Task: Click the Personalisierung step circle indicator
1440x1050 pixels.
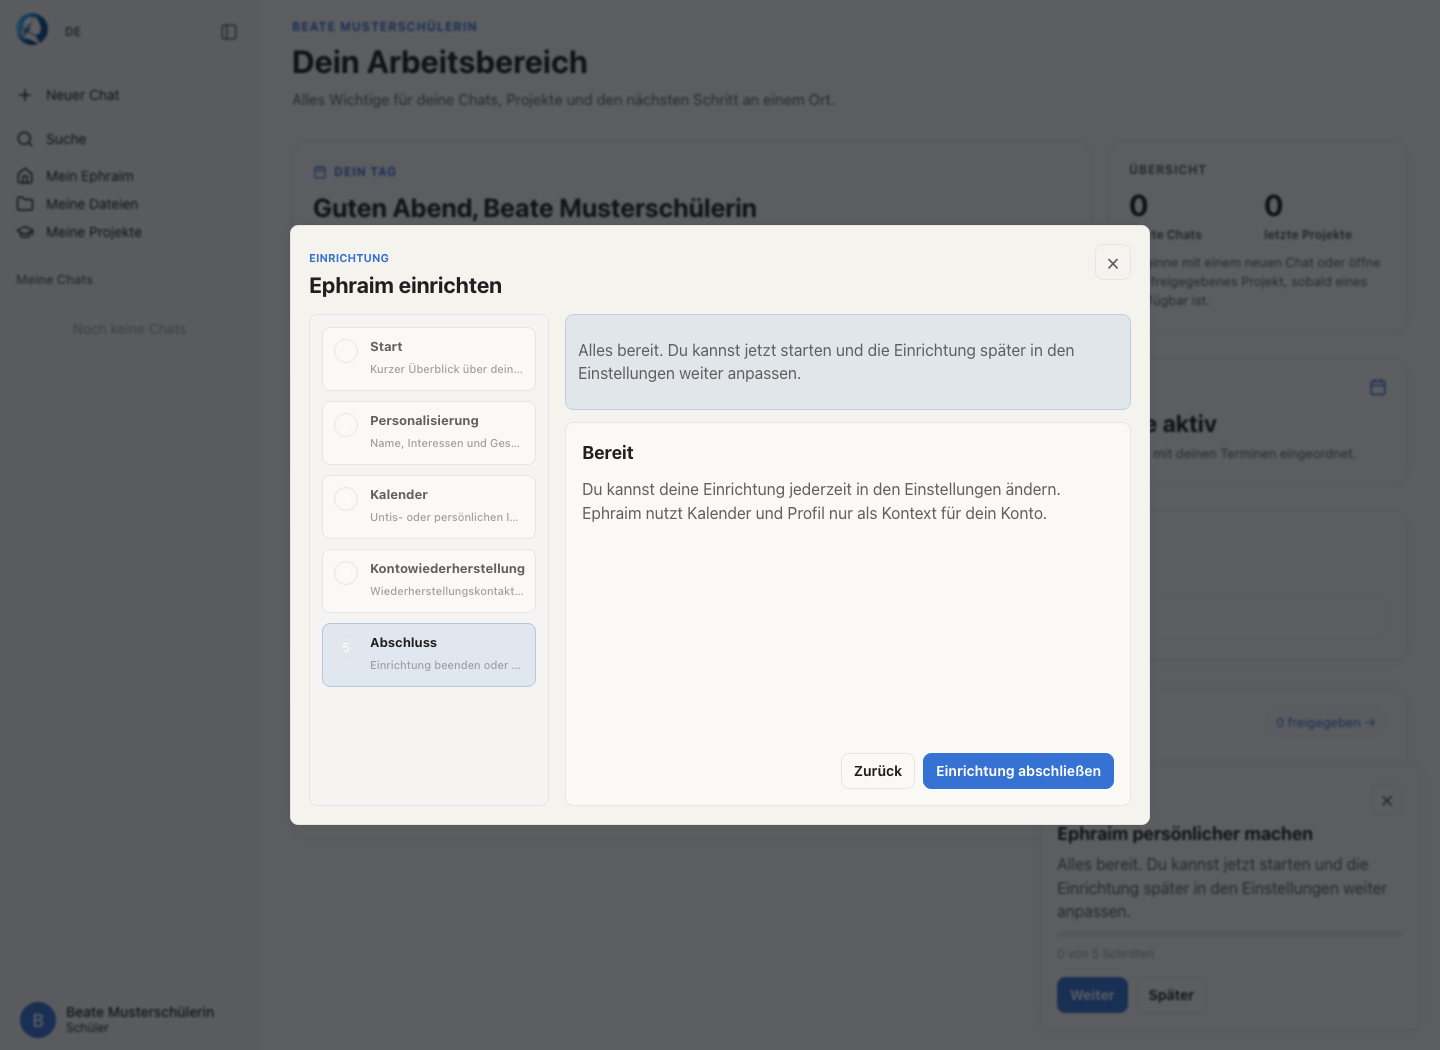Action: [x=346, y=425]
